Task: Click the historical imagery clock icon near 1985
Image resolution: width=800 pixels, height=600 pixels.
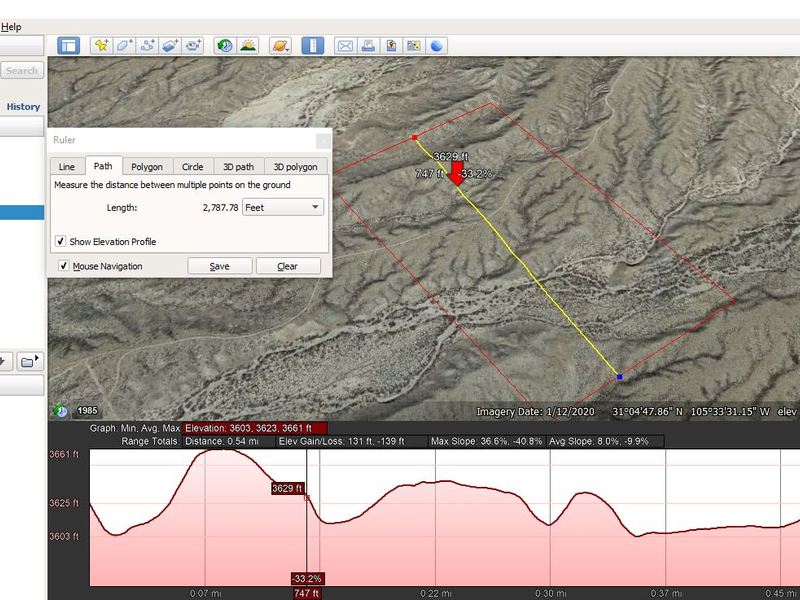Action: click(x=60, y=410)
